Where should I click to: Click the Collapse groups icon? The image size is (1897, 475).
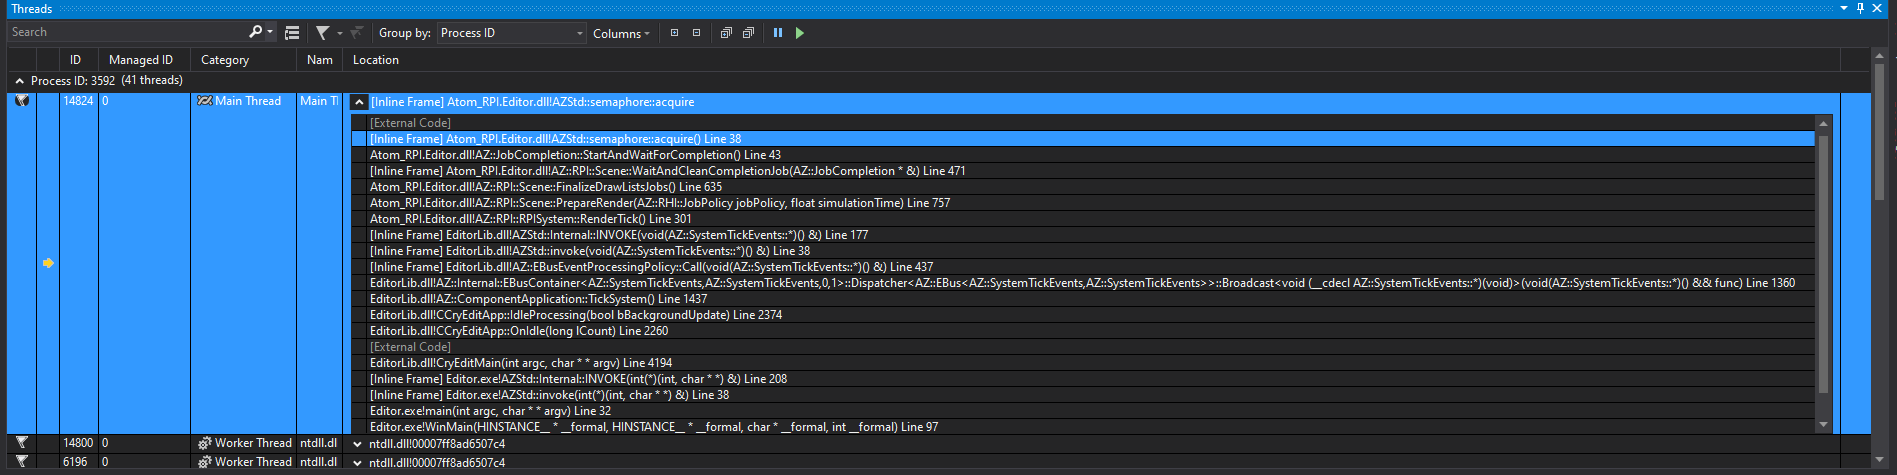click(697, 33)
